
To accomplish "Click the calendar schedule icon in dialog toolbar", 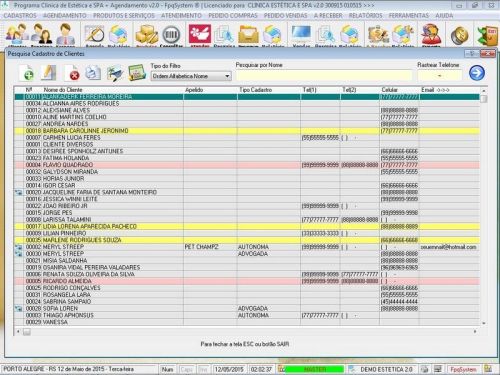I will coord(137,73).
